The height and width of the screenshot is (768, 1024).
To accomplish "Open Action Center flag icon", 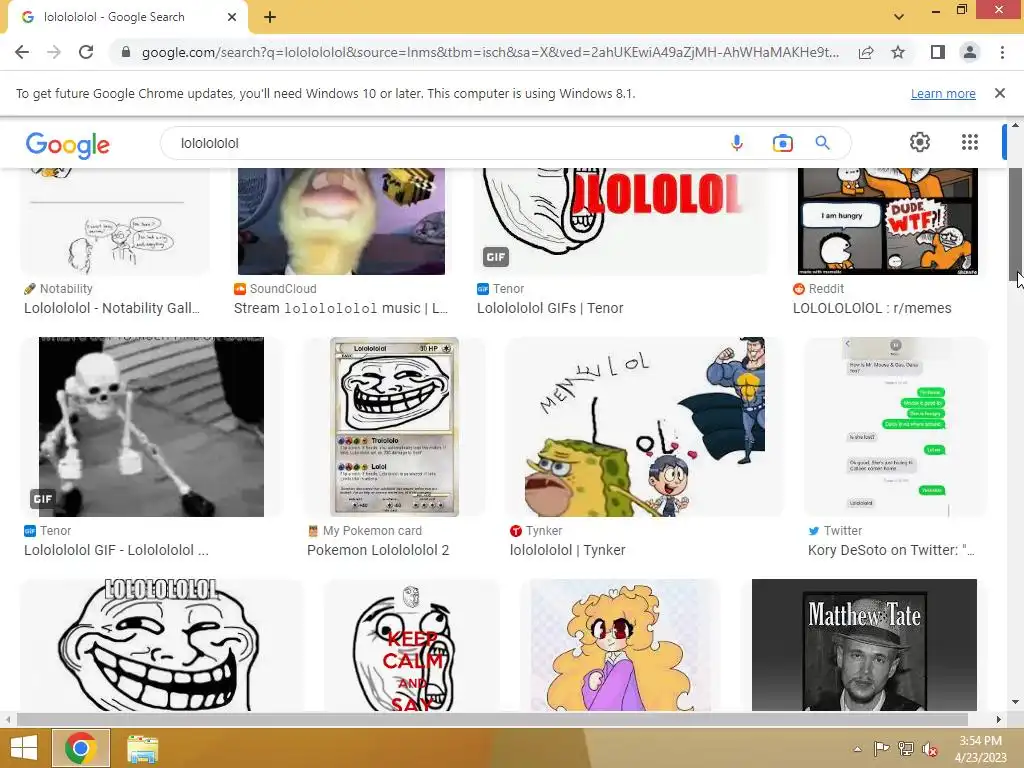I will [881, 749].
